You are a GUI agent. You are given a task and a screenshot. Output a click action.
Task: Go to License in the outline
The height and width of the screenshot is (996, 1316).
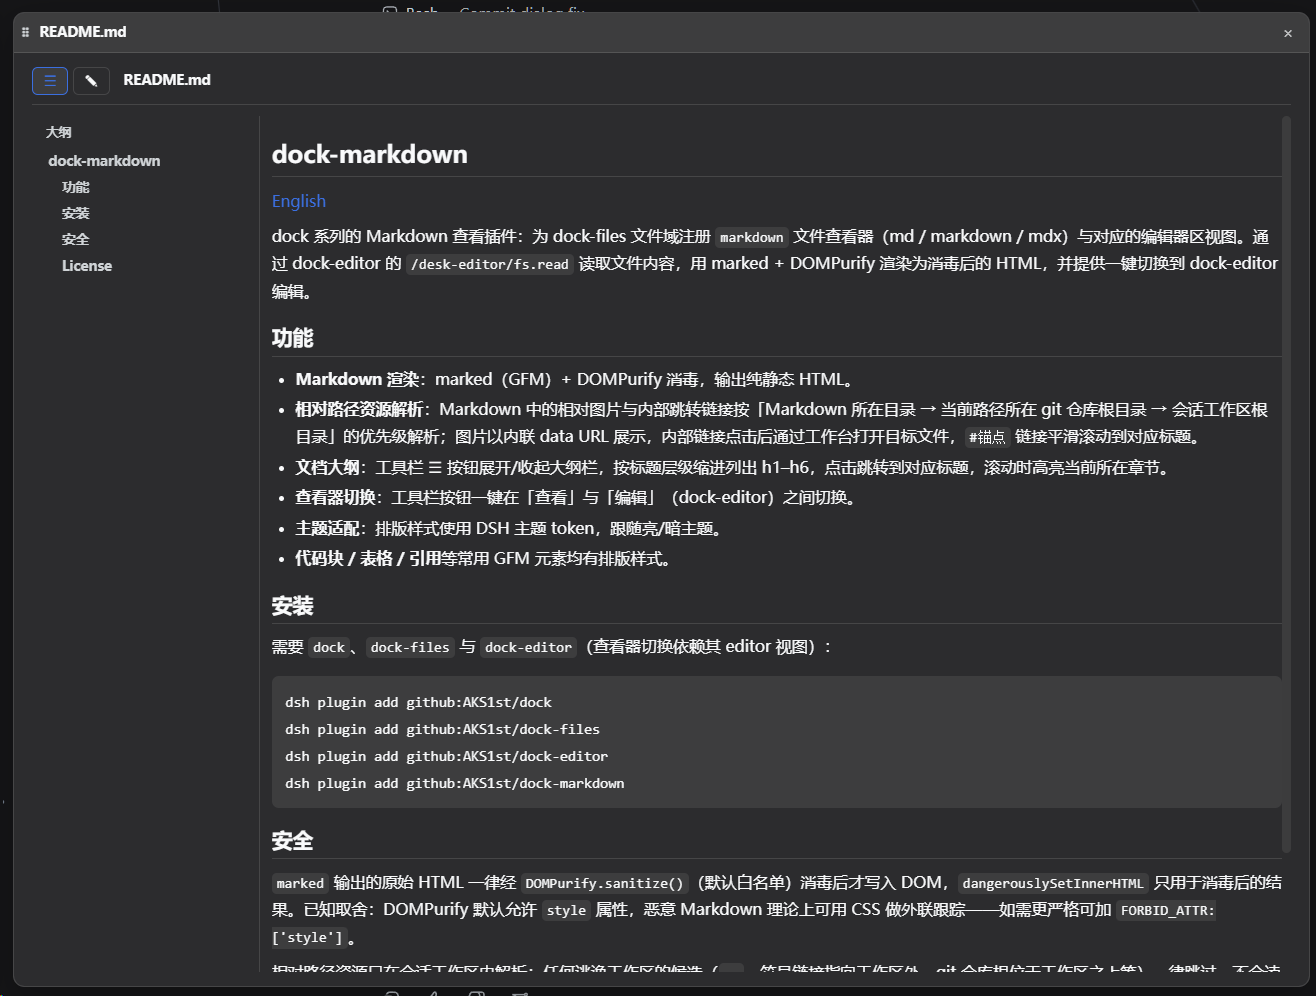87,265
